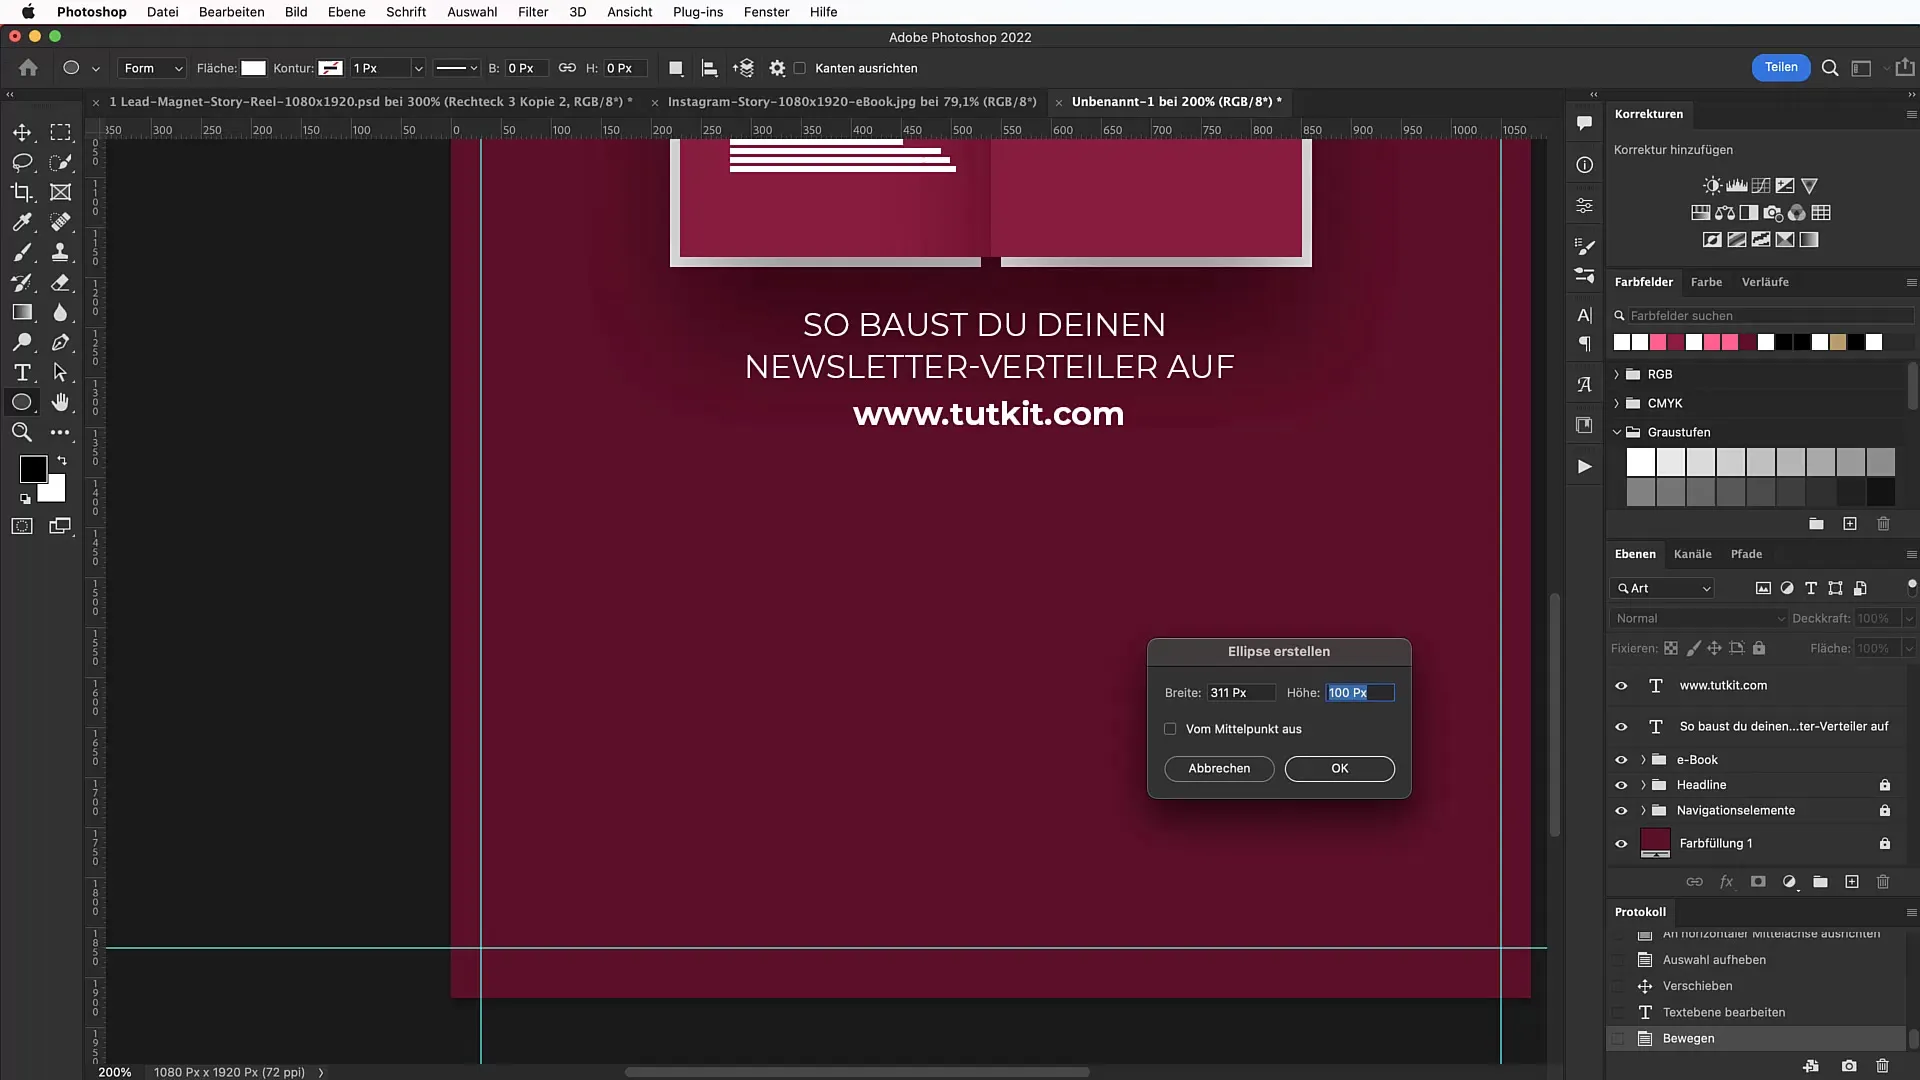Image resolution: width=1920 pixels, height=1080 pixels.
Task: Click the Home icon in options bar
Action: point(28,68)
